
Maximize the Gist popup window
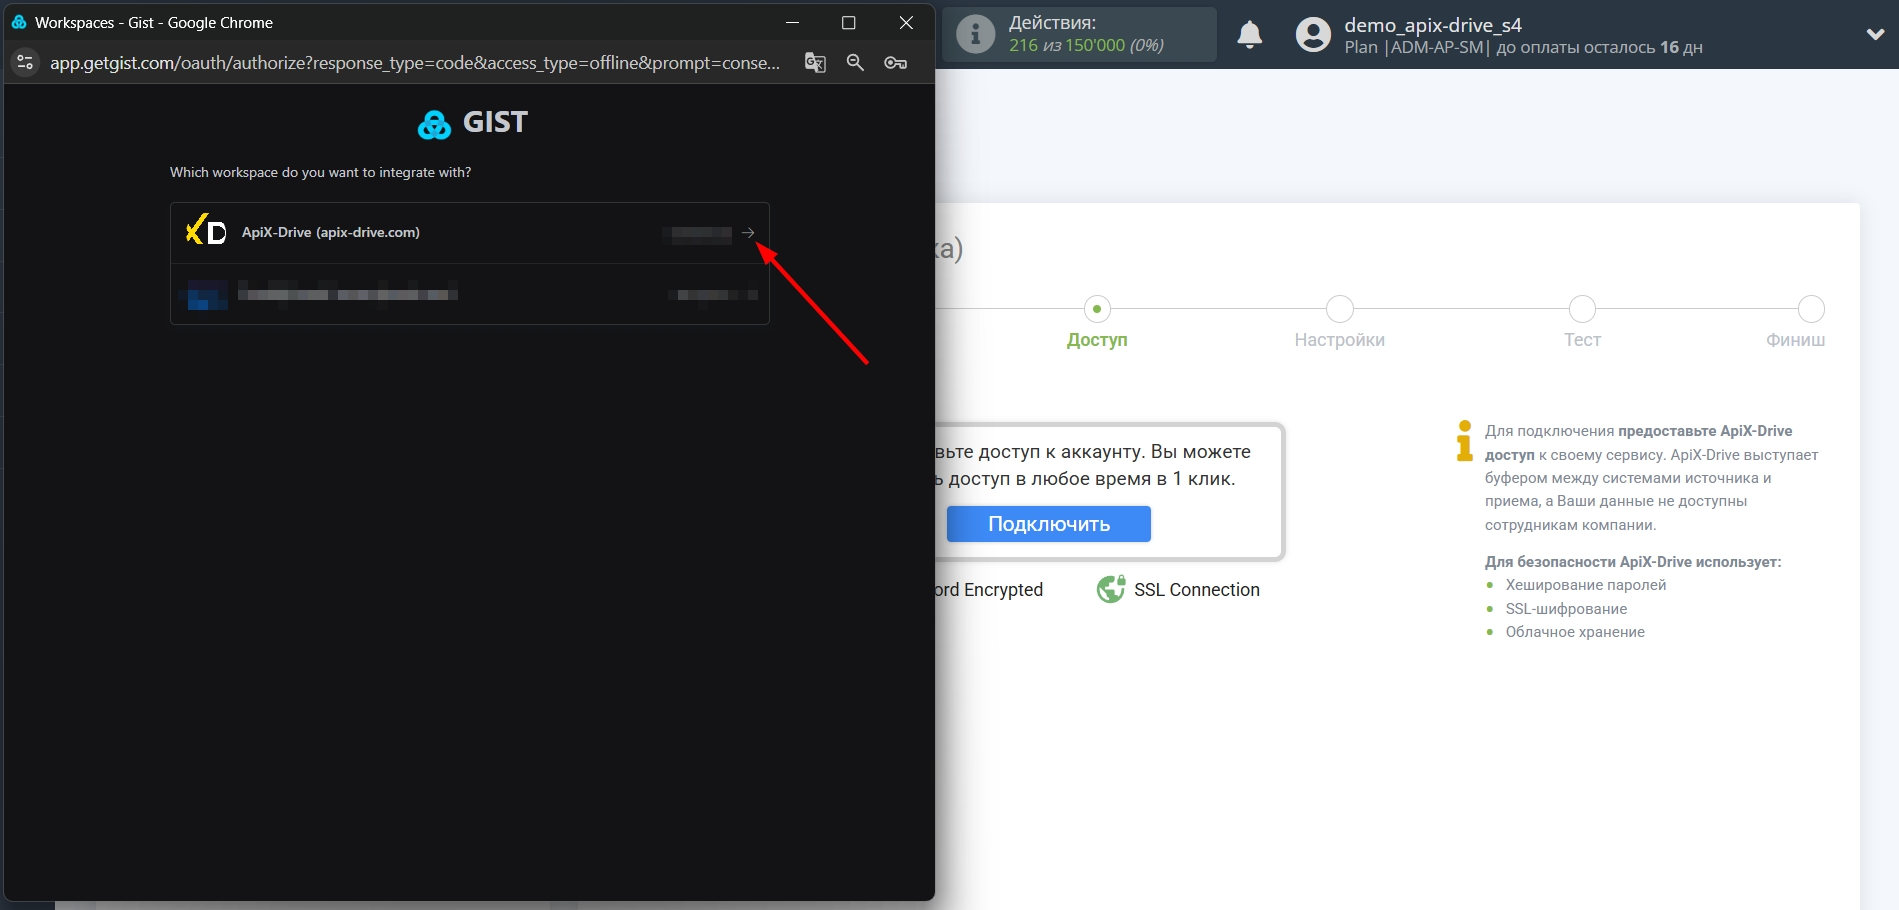click(x=848, y=23)
